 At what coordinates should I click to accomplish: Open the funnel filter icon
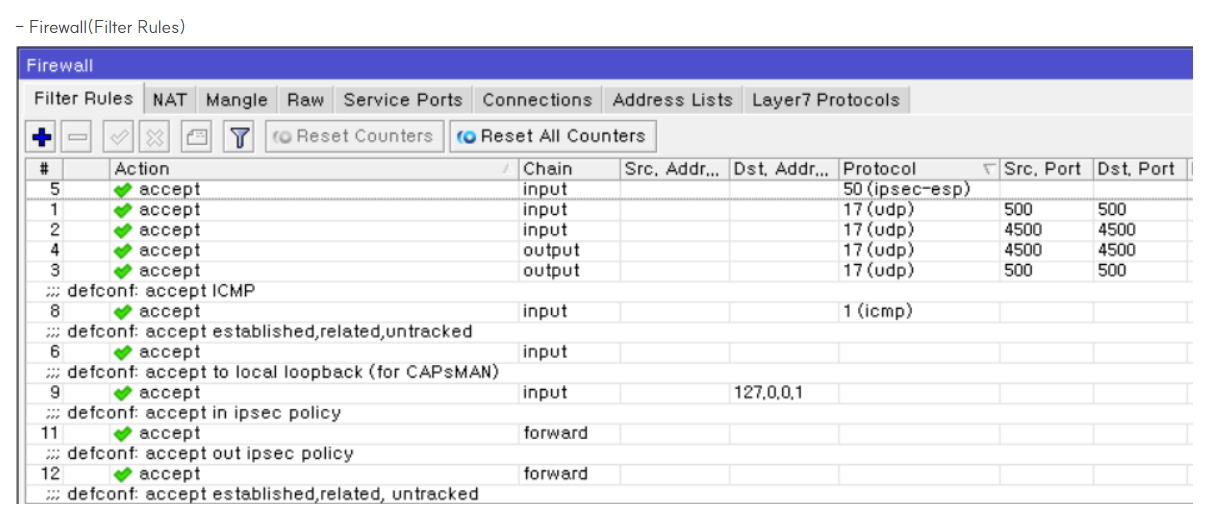point(240,137)
